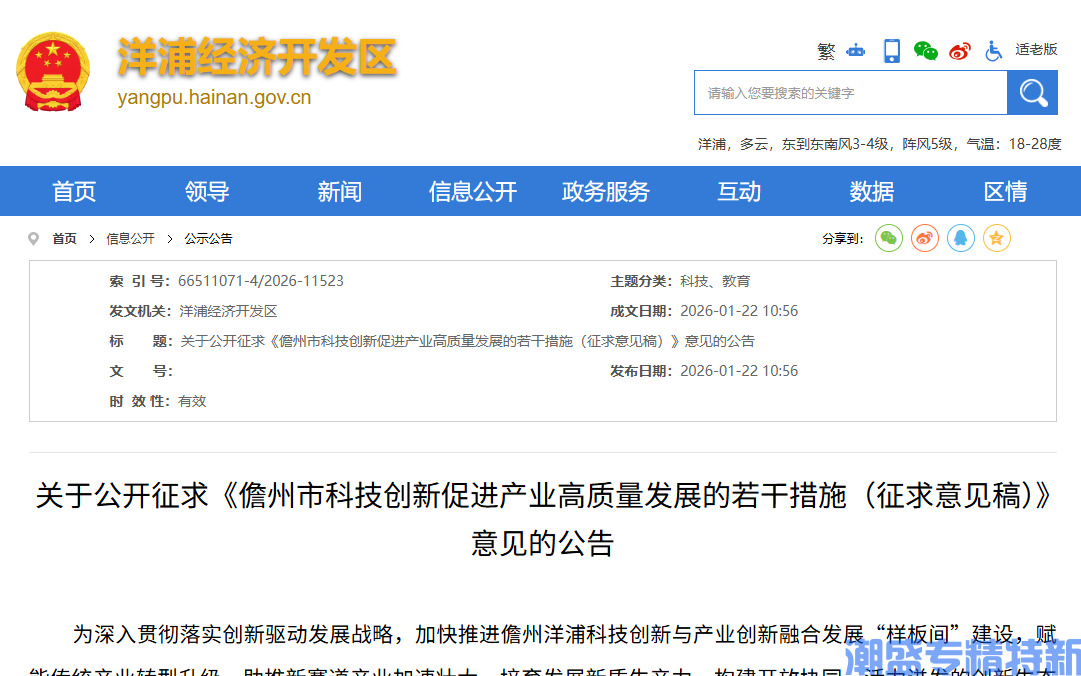Open the 政务服务 navigation dropdown
1081x676 pixels.
coord(606,191)
